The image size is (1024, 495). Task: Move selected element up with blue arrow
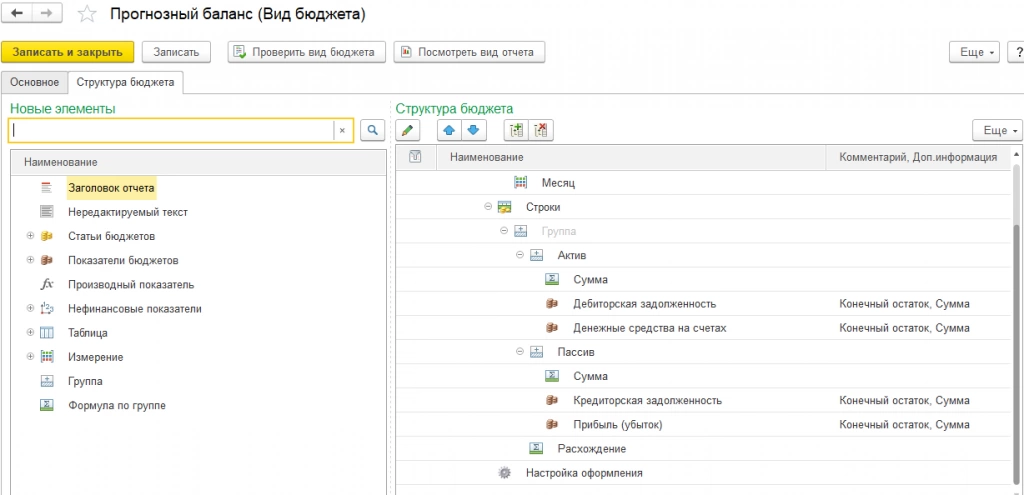pyautogui.click(x=449, y=130)
